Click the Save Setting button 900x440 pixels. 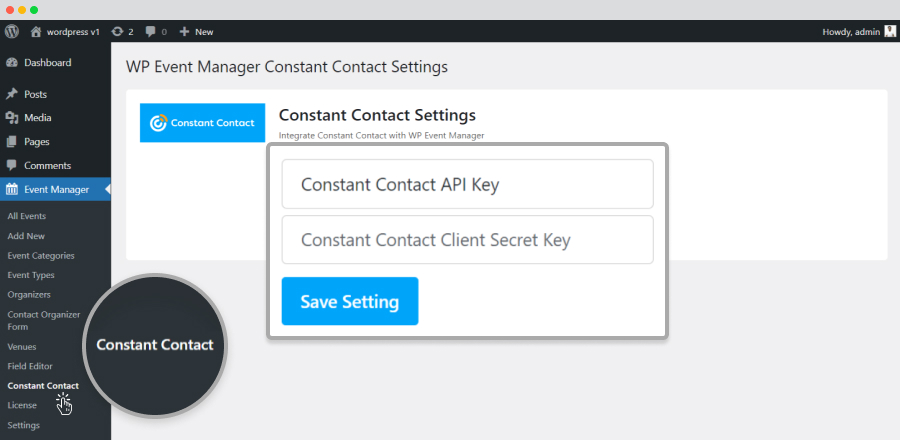pos(350,301)
